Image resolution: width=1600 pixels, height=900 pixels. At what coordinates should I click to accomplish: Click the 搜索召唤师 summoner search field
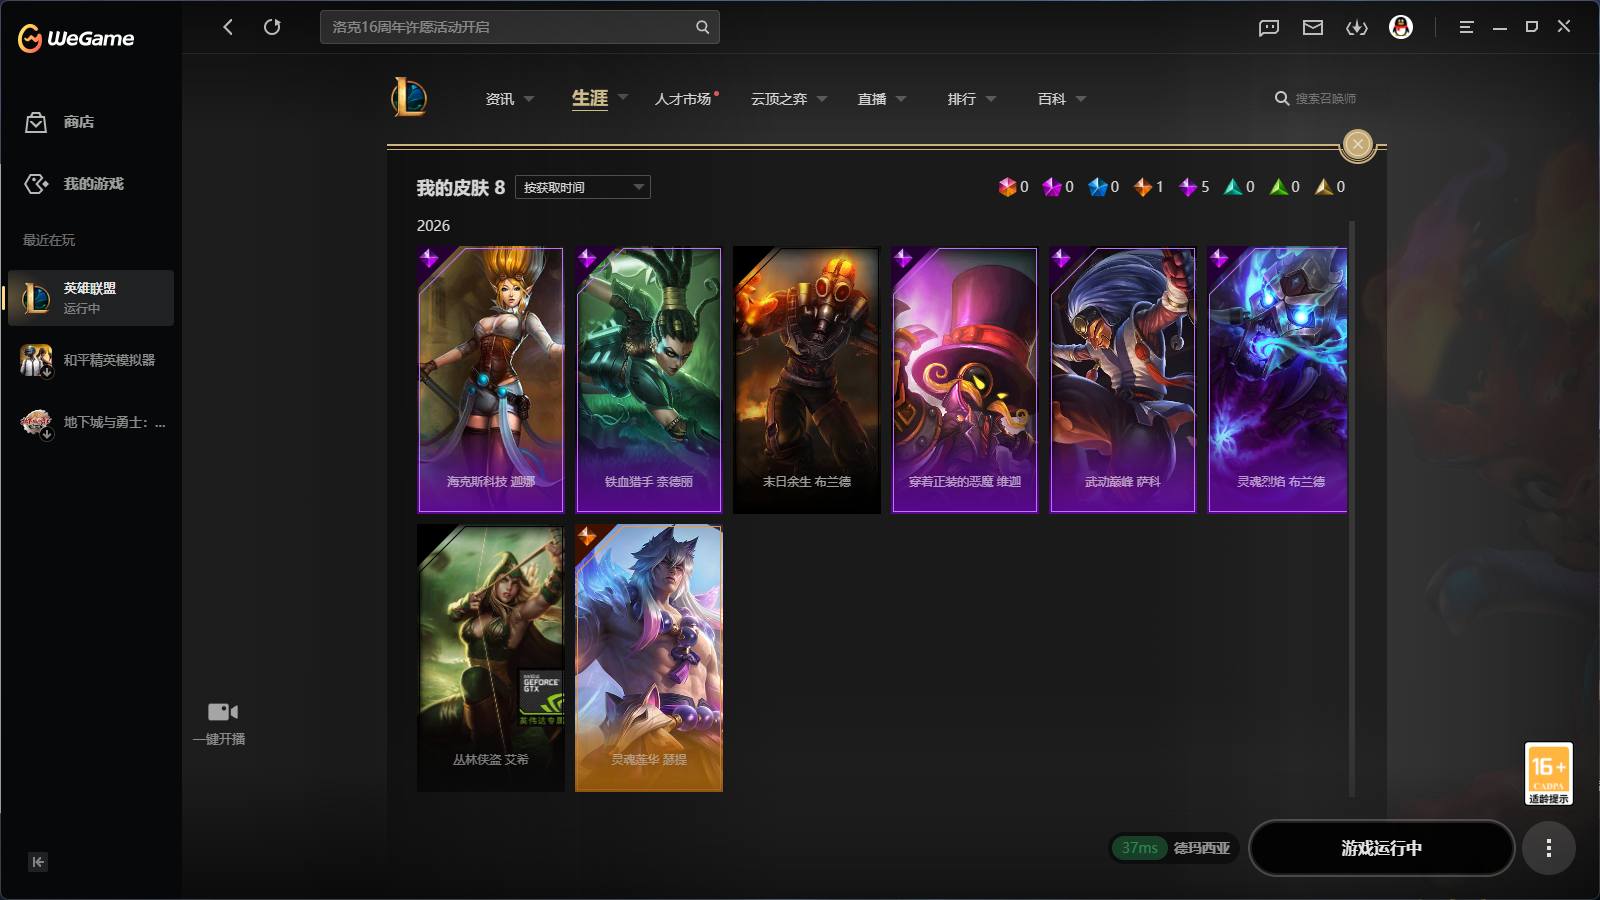point(1325,99)
